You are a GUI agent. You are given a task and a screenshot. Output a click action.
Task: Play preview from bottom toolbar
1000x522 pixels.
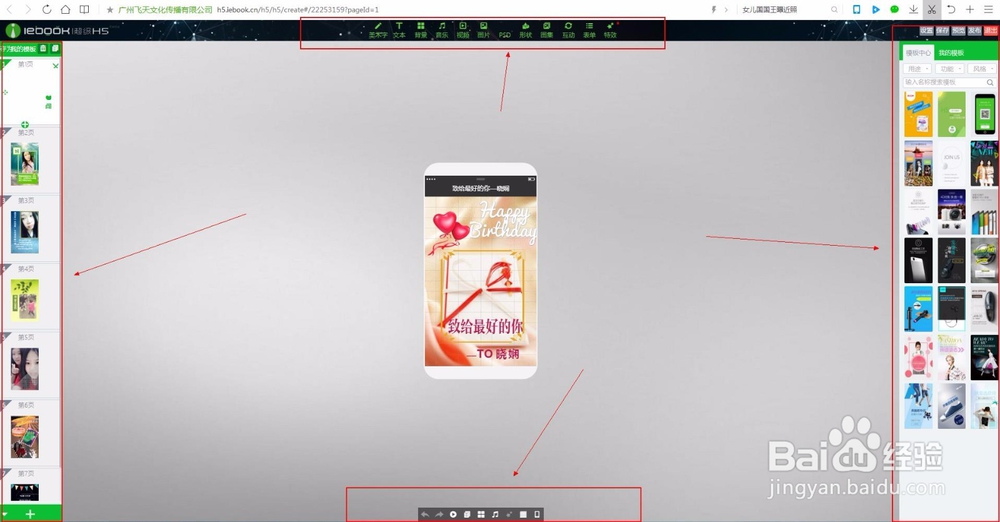click(x=453, y=514)
